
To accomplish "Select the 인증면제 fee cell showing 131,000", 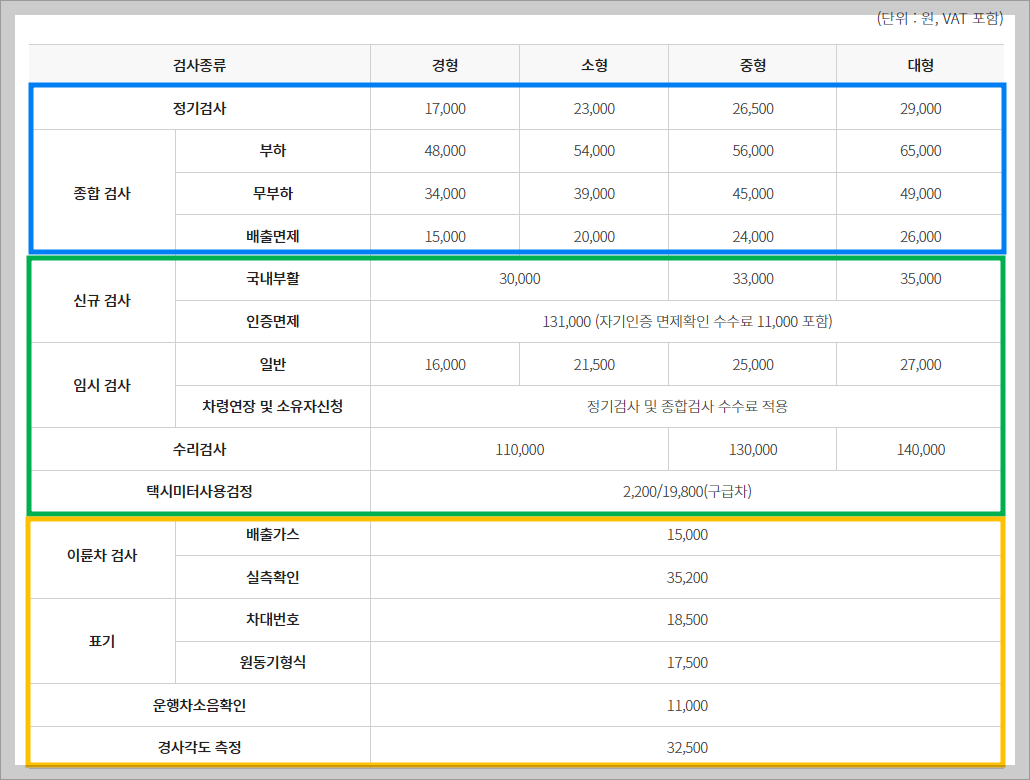I will tap(685, 321).
